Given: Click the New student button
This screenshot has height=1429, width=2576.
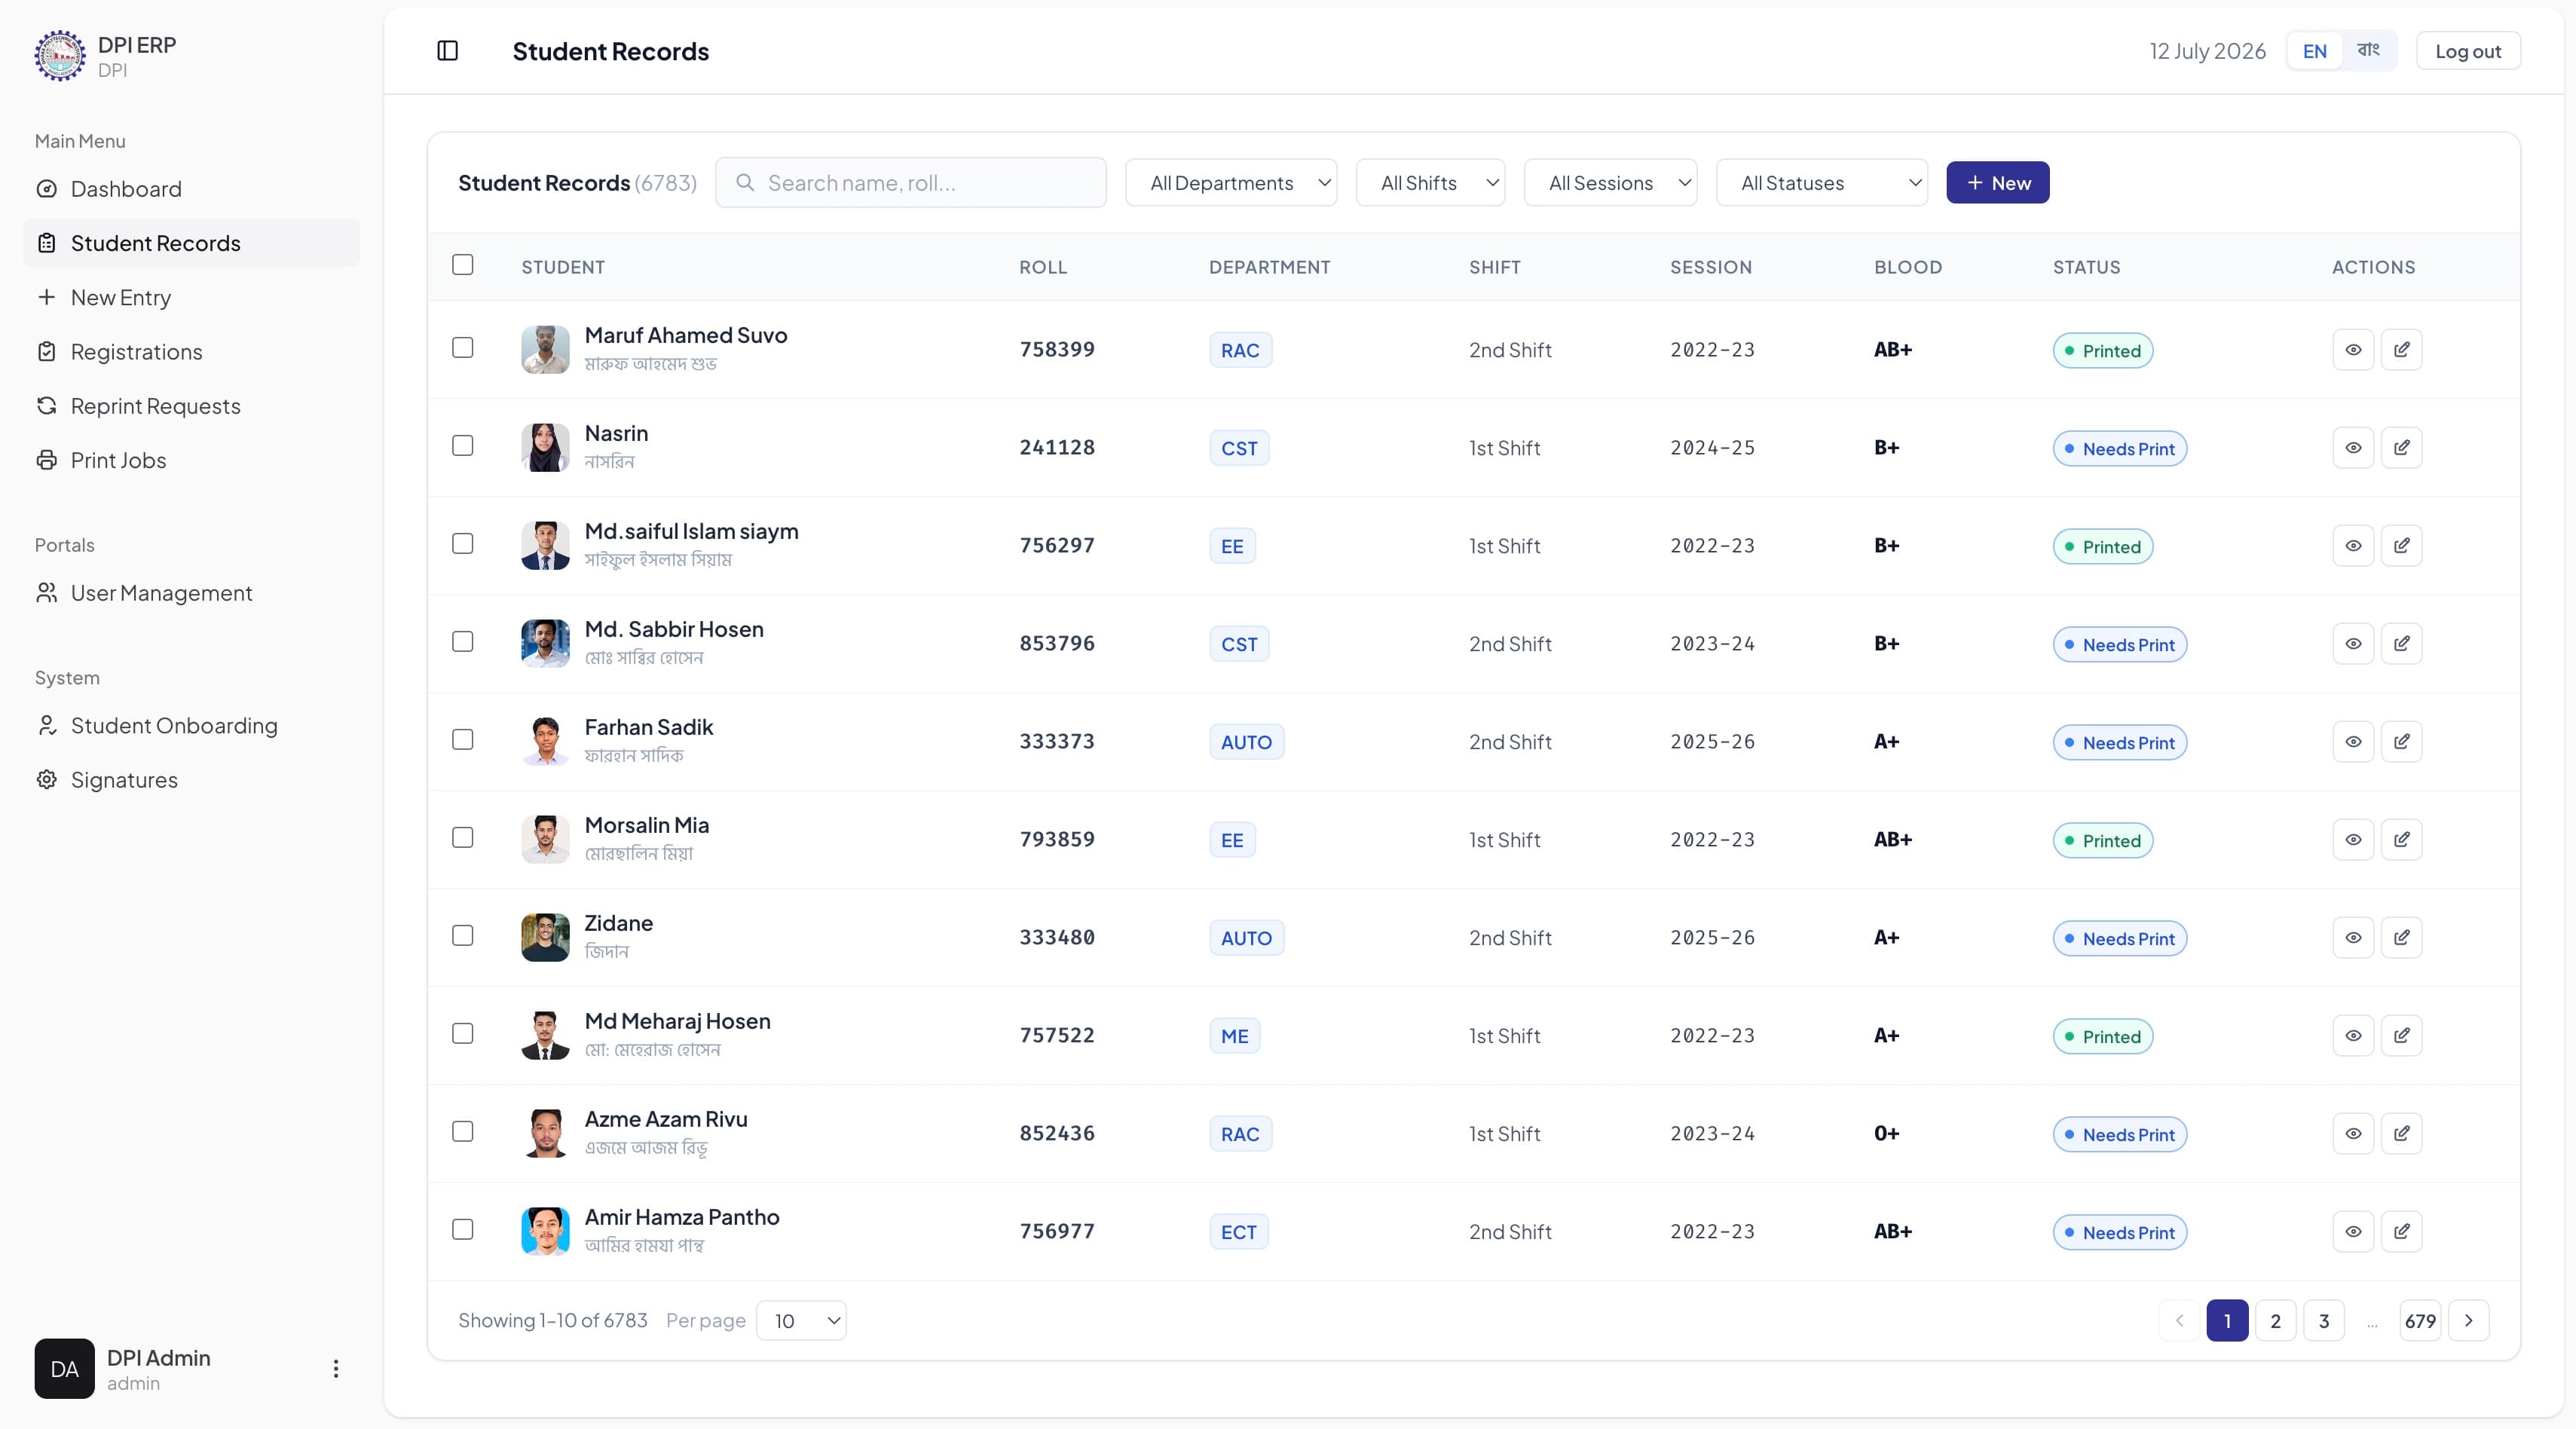Looking at the screenshot, I should coord(1997,183).
